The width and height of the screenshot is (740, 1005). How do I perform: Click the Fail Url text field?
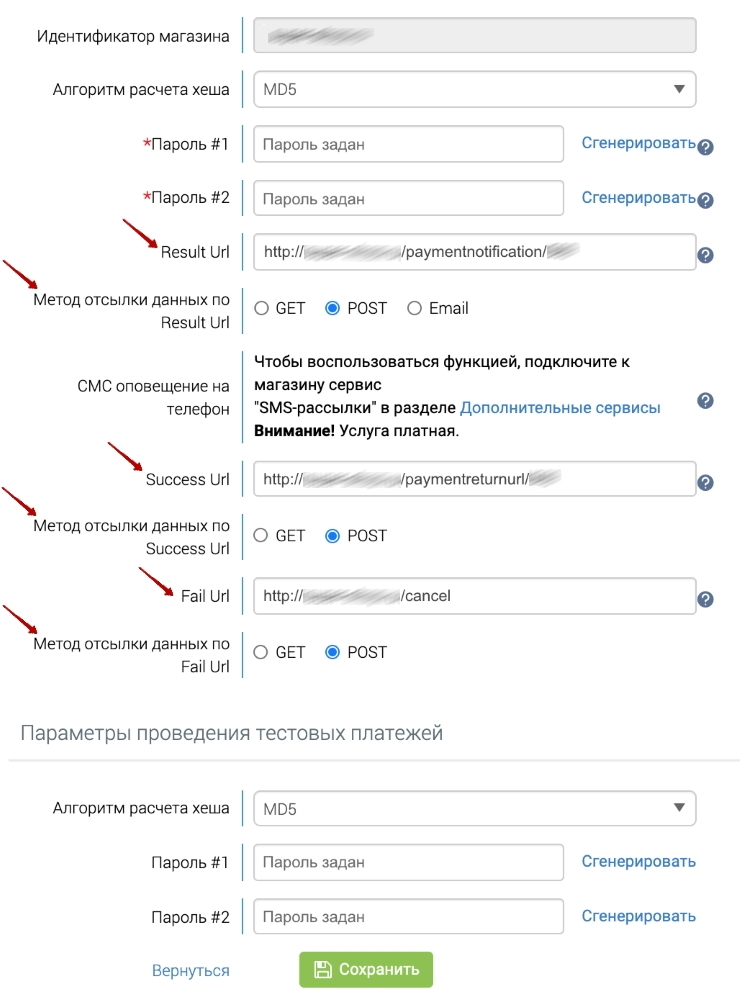[x=474, y=596]
